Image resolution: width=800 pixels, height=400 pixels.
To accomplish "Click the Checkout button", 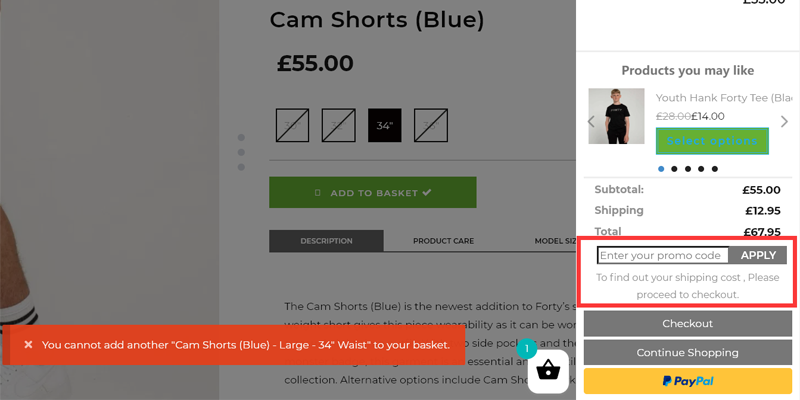I will [688, 323].
